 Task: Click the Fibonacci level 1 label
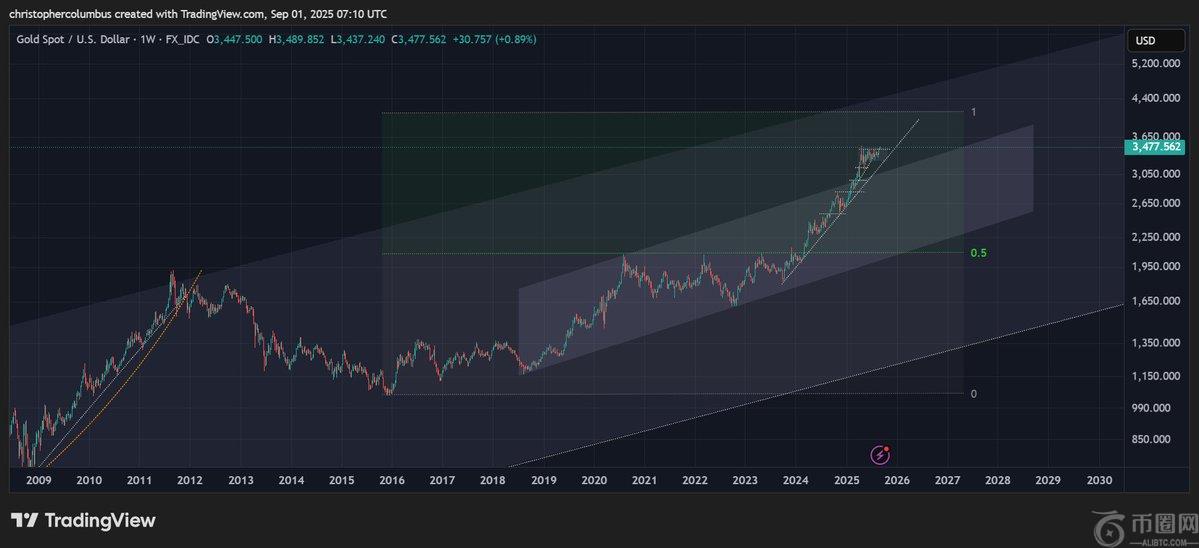pyautogui.click(x=974, y=112)
